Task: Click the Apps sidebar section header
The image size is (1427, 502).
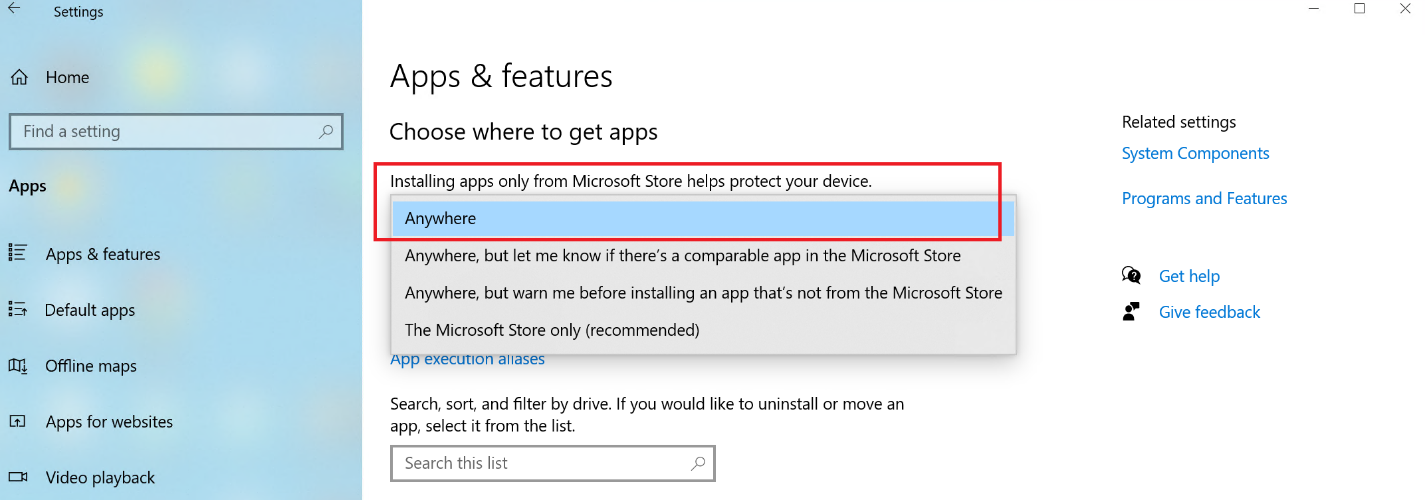Action: point(27,186)
